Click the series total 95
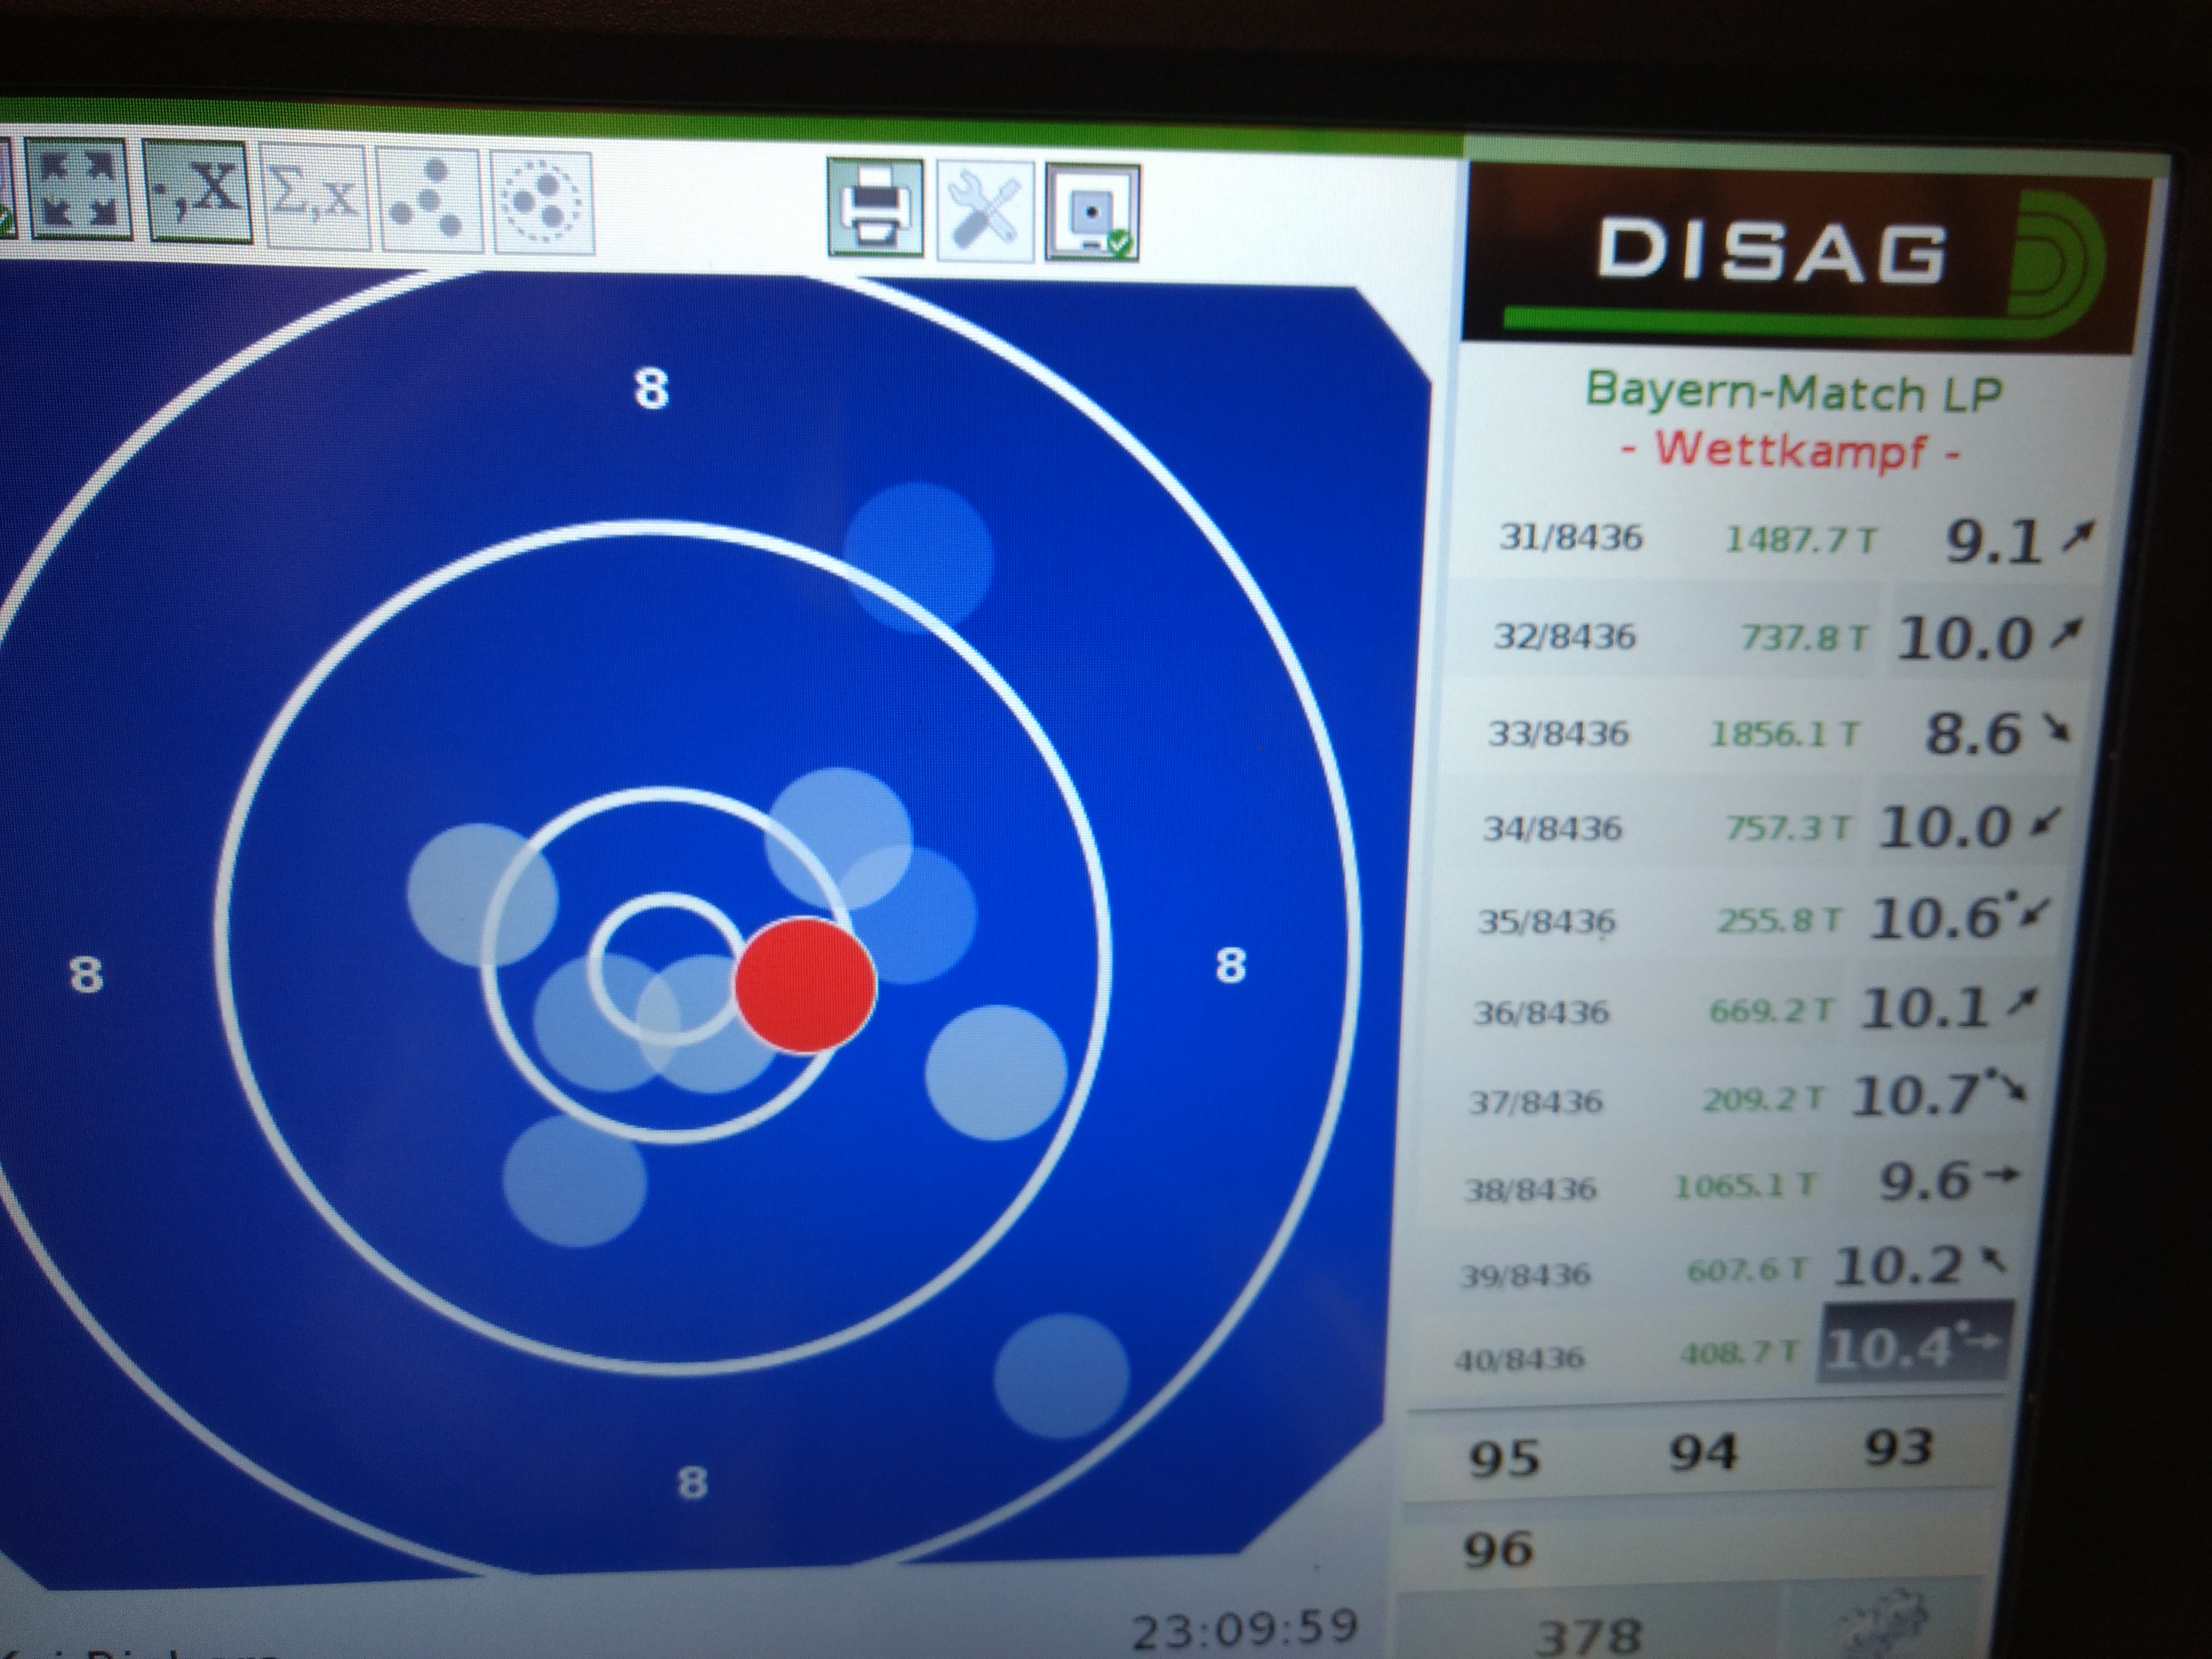Screen dimensions: 2212x1659 coord(1503,1459)
